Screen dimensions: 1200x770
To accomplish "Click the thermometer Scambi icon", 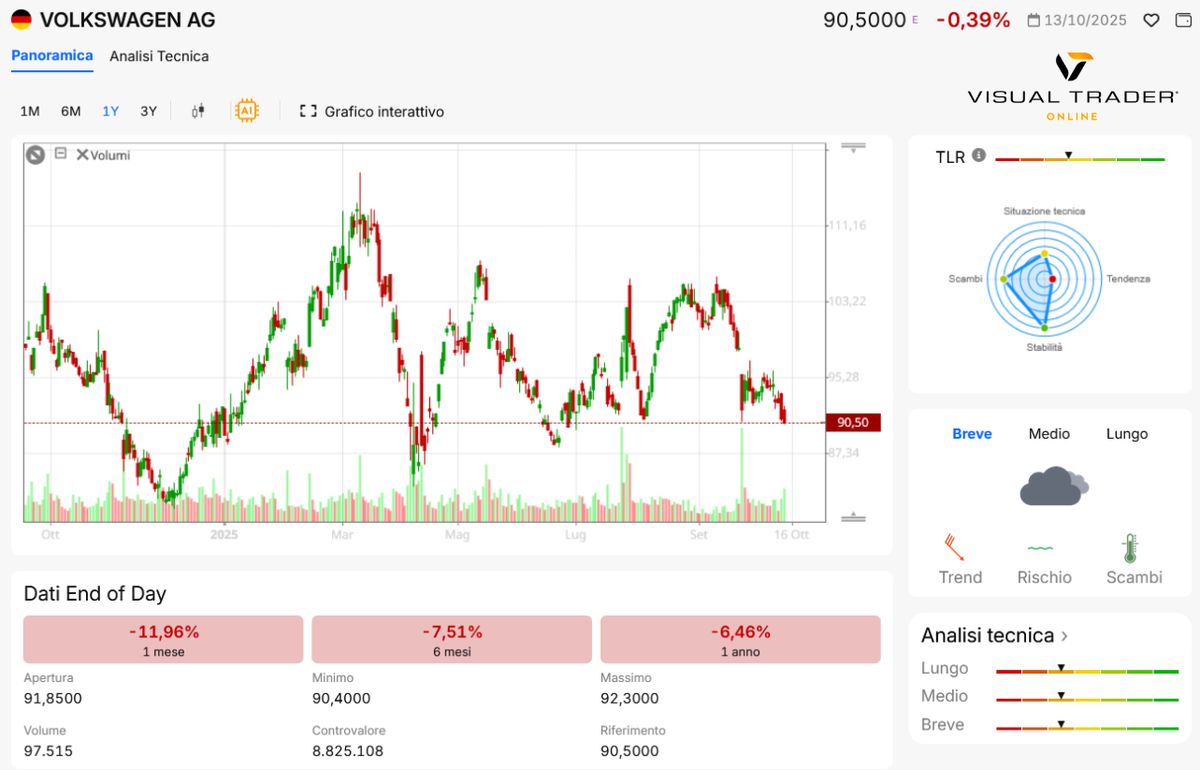I will tap(1130, 548).
